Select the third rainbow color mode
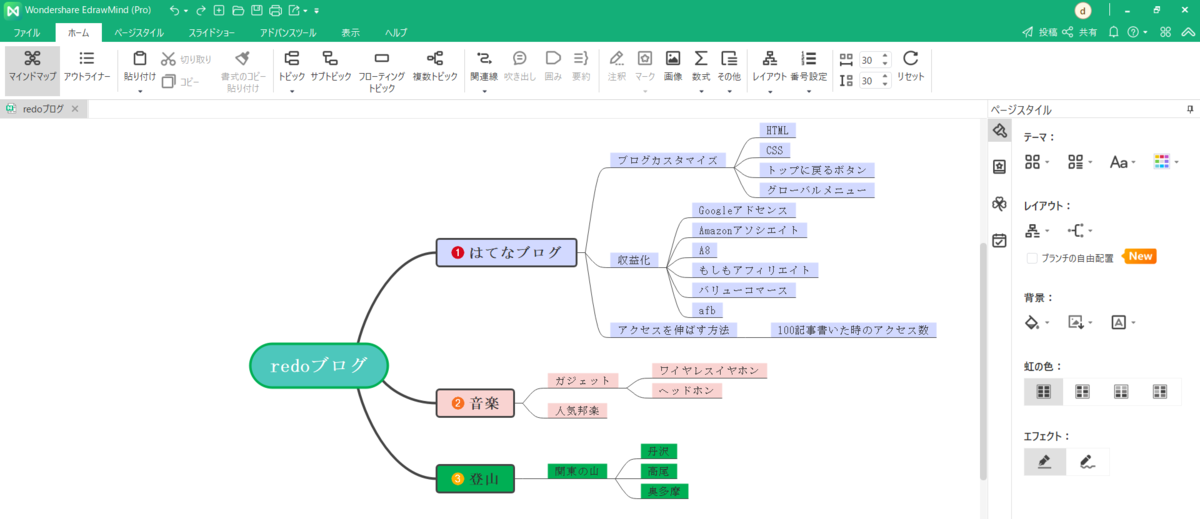 point(1121,391)
